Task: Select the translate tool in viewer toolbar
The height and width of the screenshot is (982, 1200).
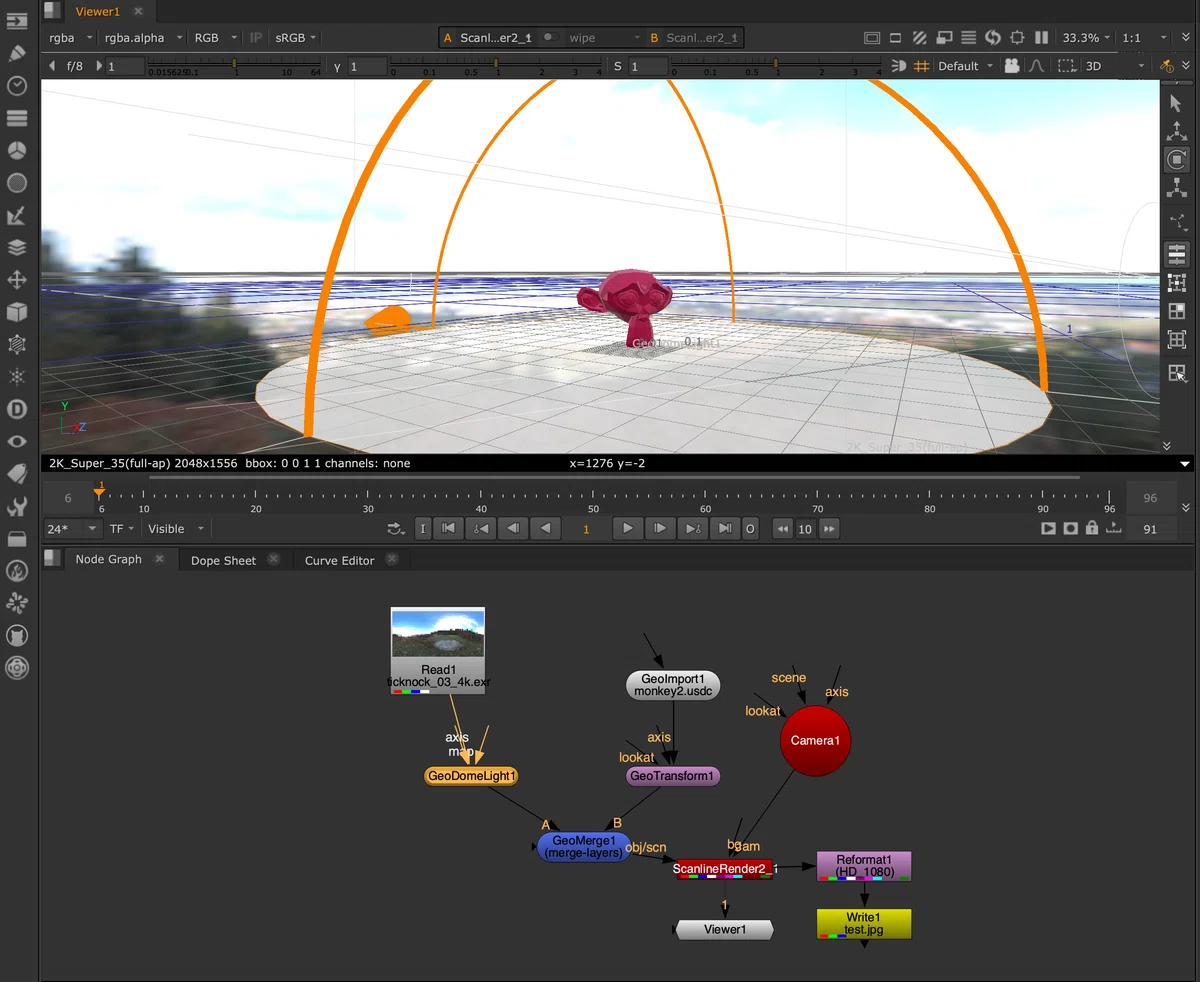Action: pos(1177,131)
